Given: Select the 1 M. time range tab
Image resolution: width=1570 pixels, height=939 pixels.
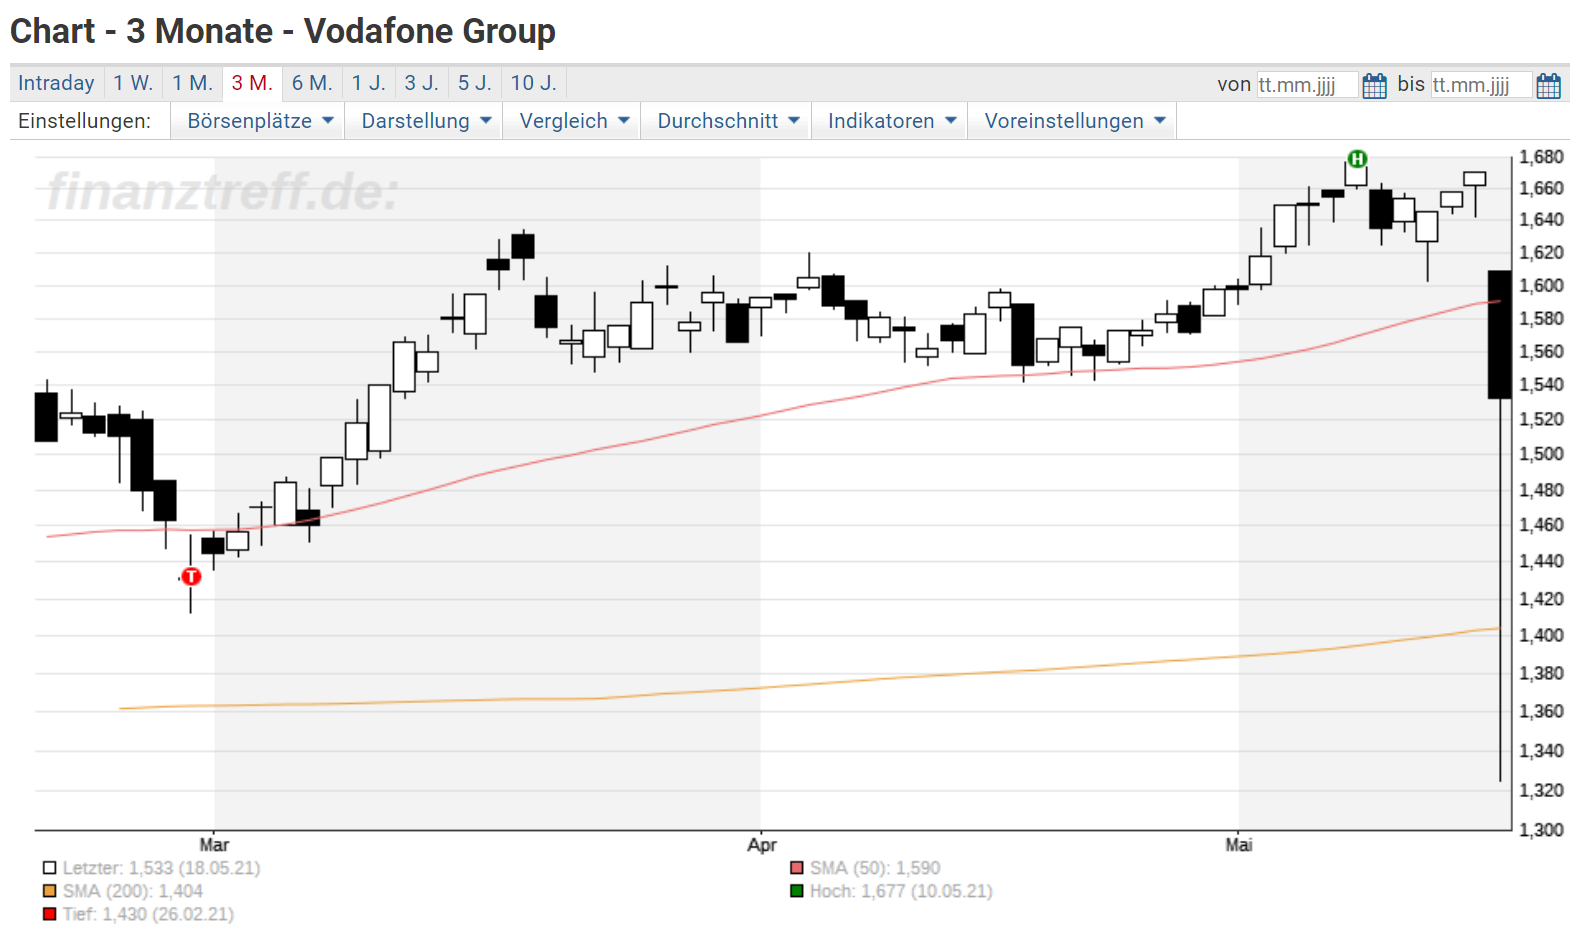Looking at the screenshot, I should (193, 83).
